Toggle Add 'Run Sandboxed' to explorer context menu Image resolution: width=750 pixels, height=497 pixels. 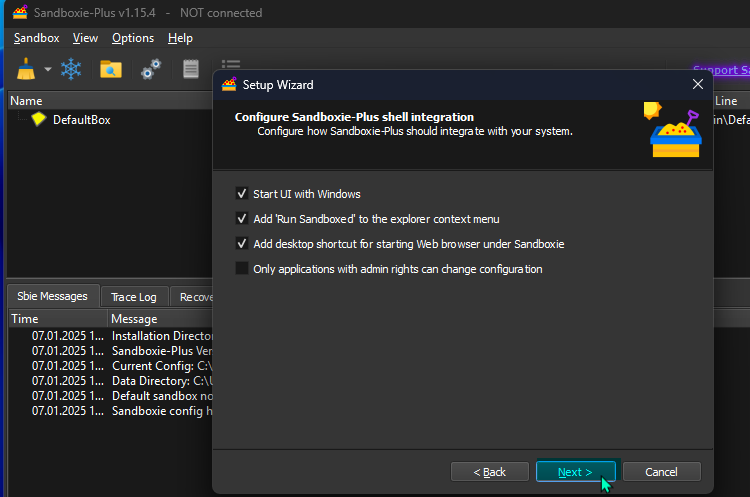click(x=242, y=219)
